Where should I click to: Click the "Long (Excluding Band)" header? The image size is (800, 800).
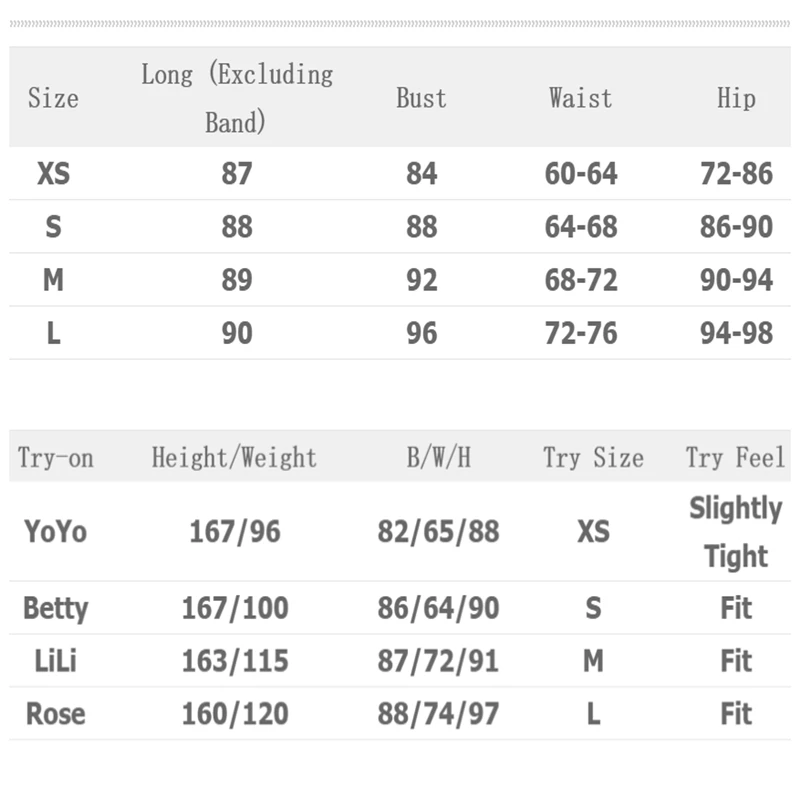[x=237, y=98]
